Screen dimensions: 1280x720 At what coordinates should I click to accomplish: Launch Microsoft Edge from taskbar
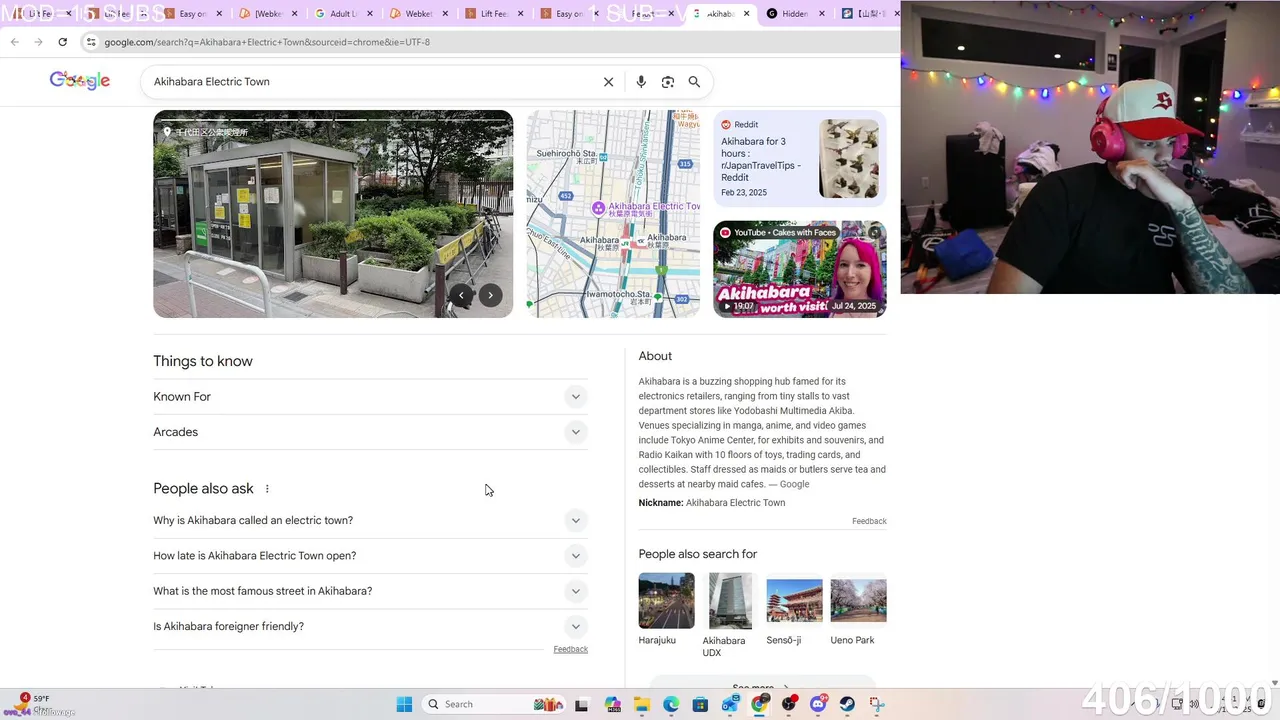(x=671, y=704)
